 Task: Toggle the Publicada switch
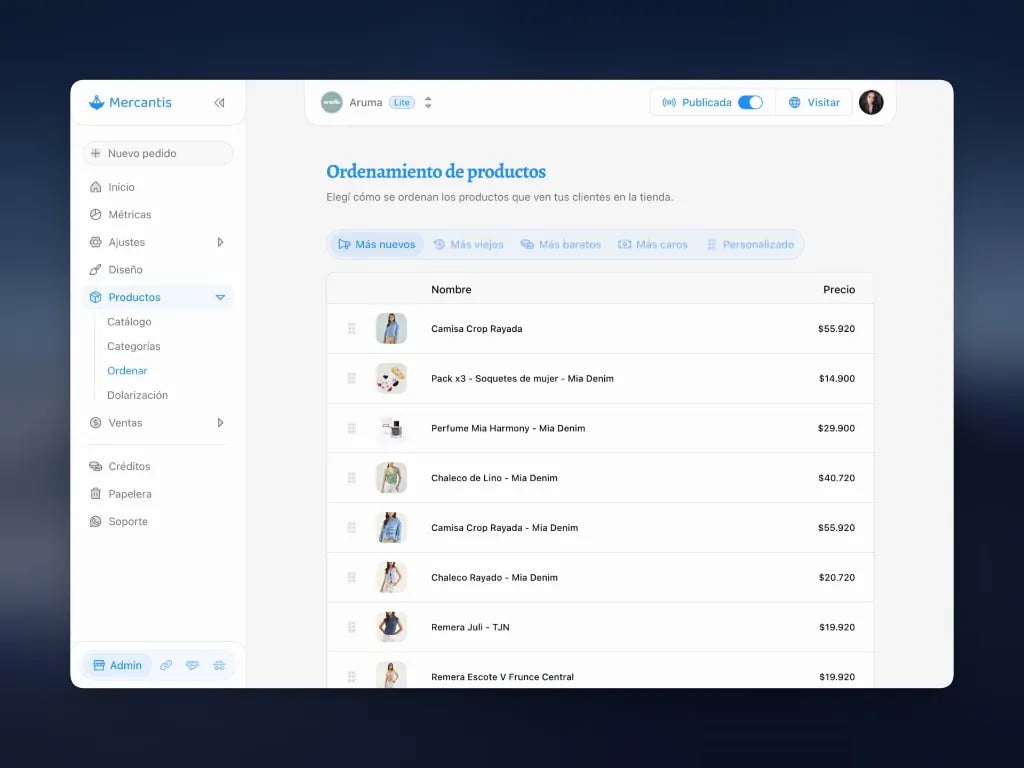point(750,103)
